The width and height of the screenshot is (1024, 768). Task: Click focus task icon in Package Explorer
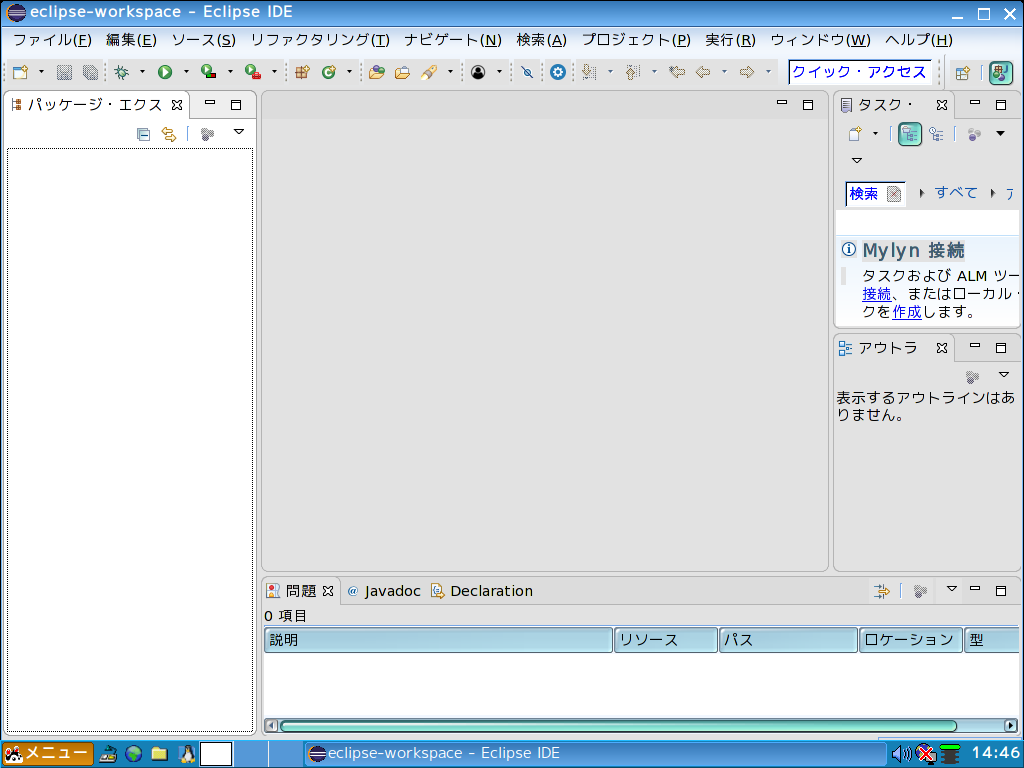[x=207, y=135]
